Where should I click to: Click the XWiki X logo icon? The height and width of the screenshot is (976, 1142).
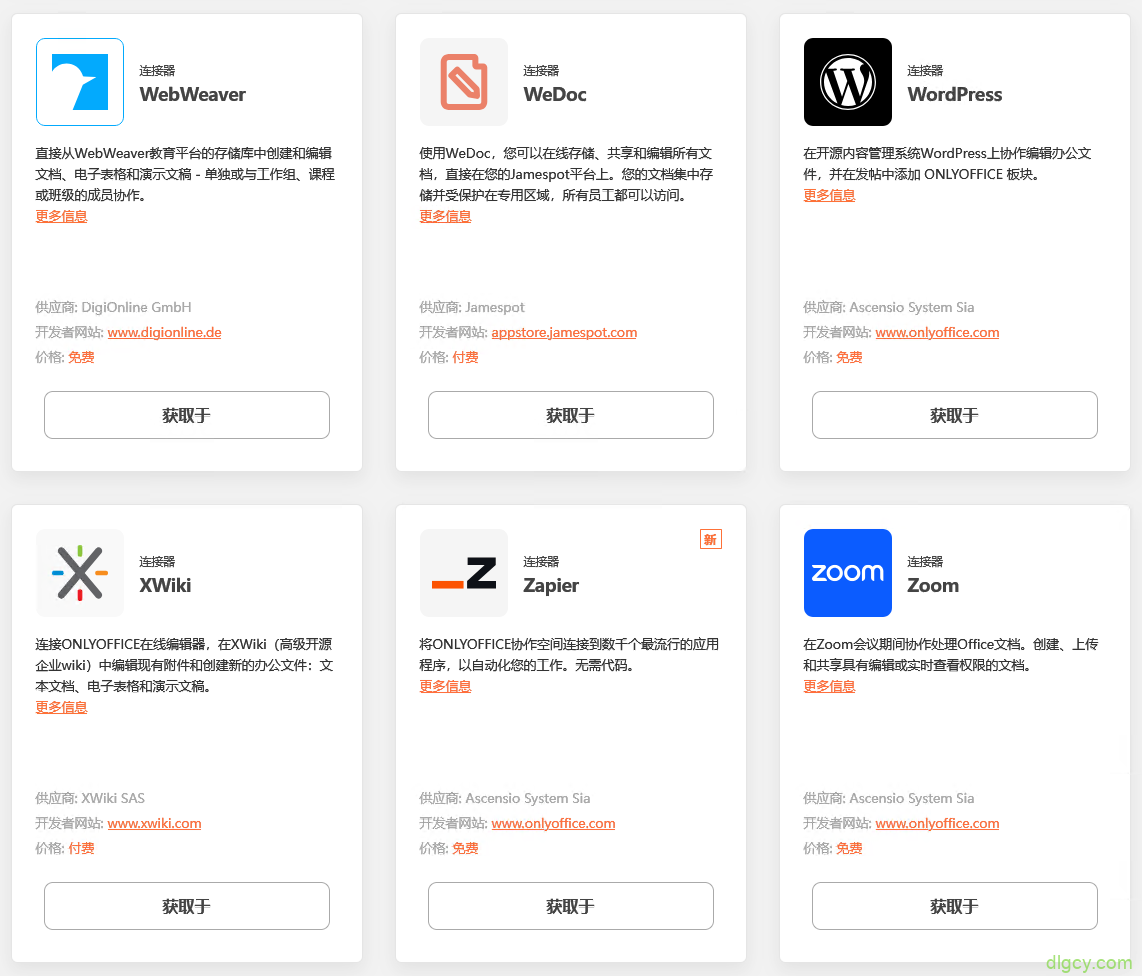click(79, 572)
